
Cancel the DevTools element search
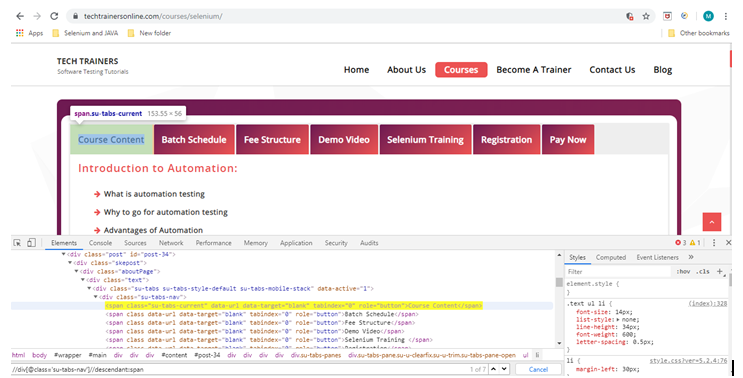pos(538,369)
